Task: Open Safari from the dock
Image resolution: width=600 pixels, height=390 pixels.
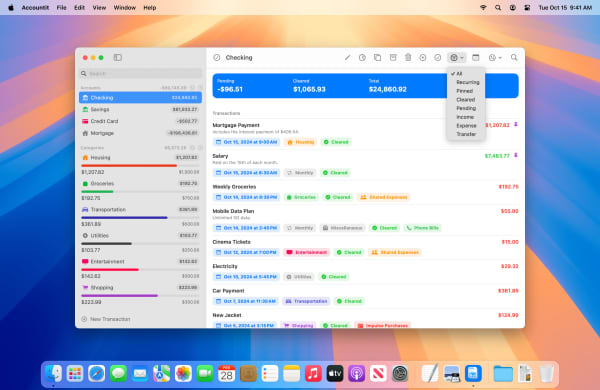Action: click(96, 373)
